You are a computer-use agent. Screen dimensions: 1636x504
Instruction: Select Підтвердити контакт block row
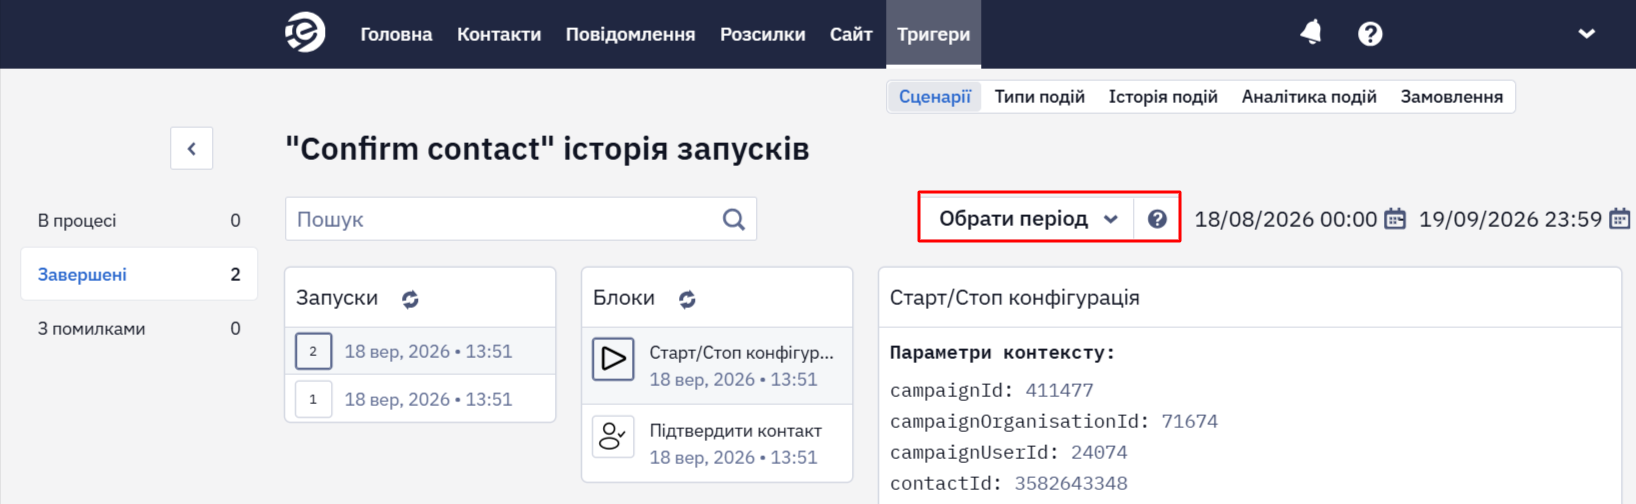click(x=717, y=443)
